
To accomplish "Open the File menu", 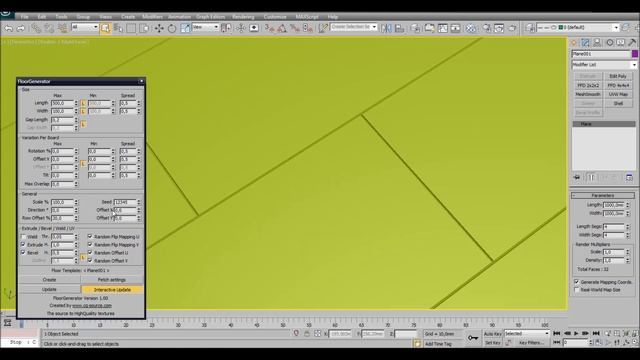I will click(24, 17).
